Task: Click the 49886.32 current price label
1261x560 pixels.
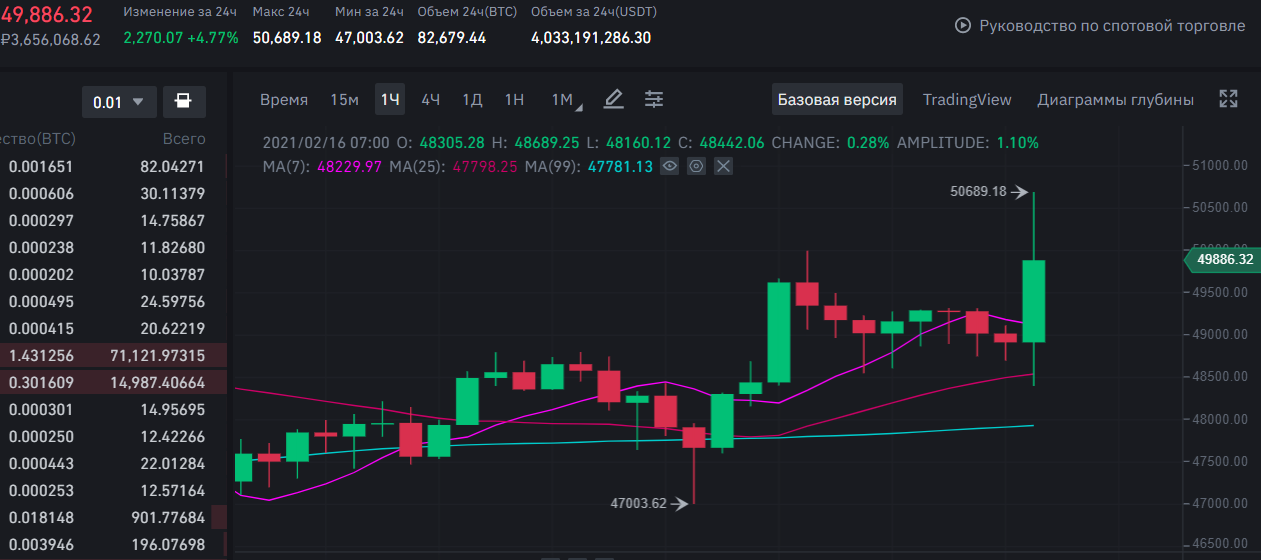Action: [1219, 260]
